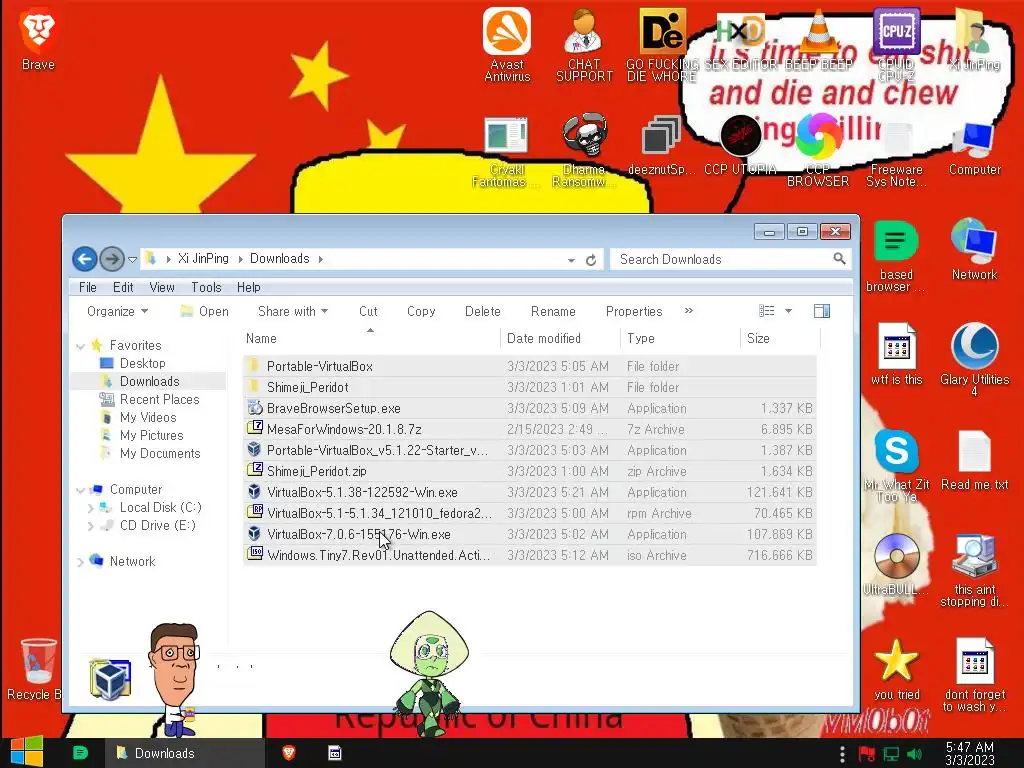Image resolution: width=1024 pixels, height=768 pixels.
Task: Open the Brave desktop shortcut
Action: tap(38, 40)
